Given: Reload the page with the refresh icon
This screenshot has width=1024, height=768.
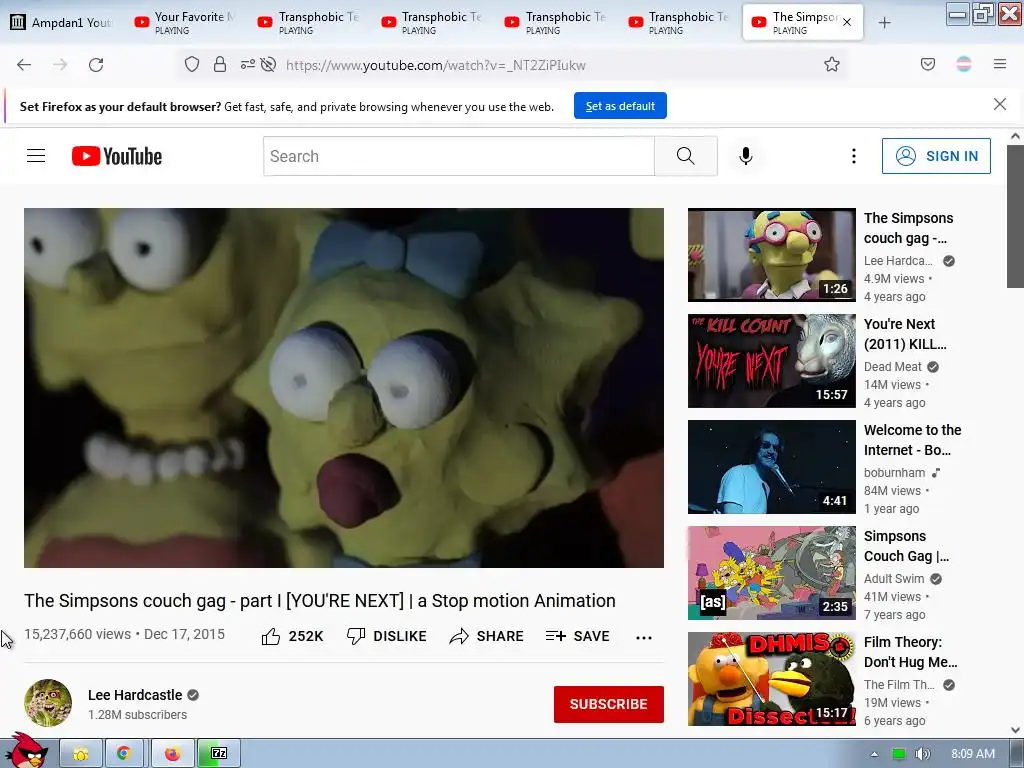Looking at the screenshot, I should (x=96, y=65).
